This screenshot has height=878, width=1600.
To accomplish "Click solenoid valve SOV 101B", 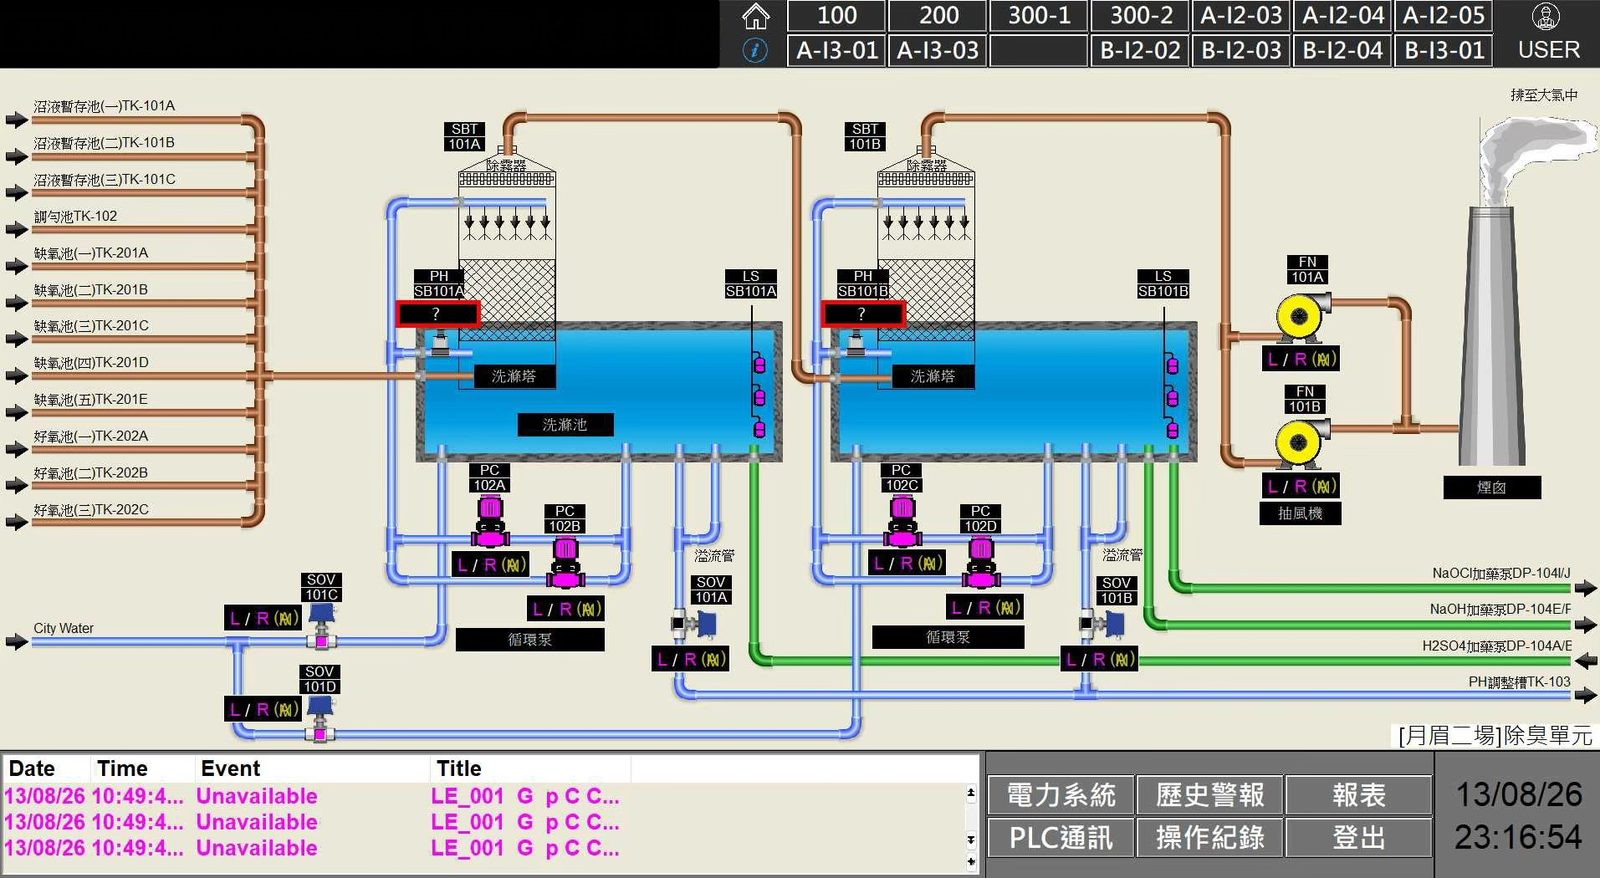I will click(x=1102, y=625).
